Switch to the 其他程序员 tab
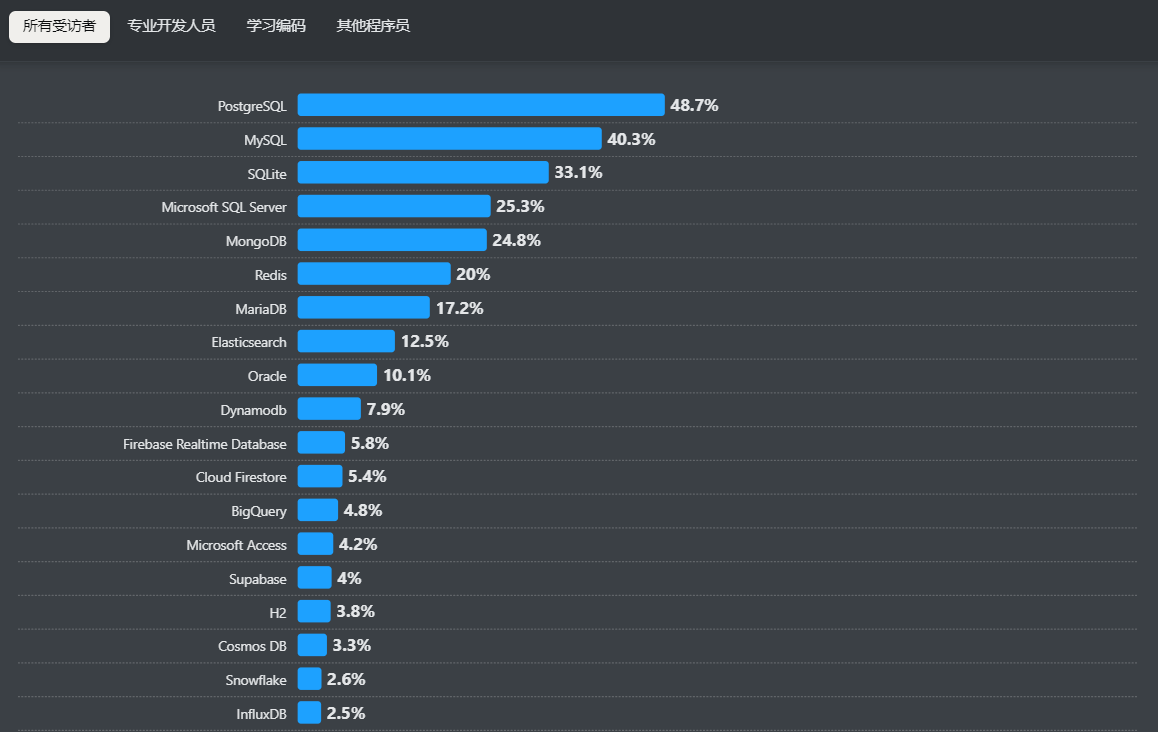 (373, 27)
